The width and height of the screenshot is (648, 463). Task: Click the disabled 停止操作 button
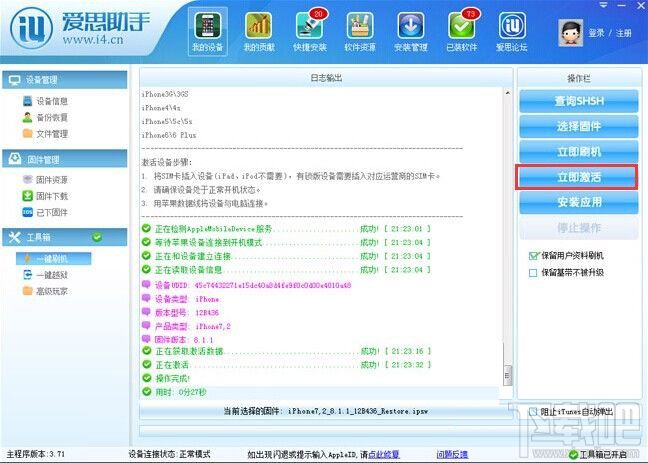579,228
